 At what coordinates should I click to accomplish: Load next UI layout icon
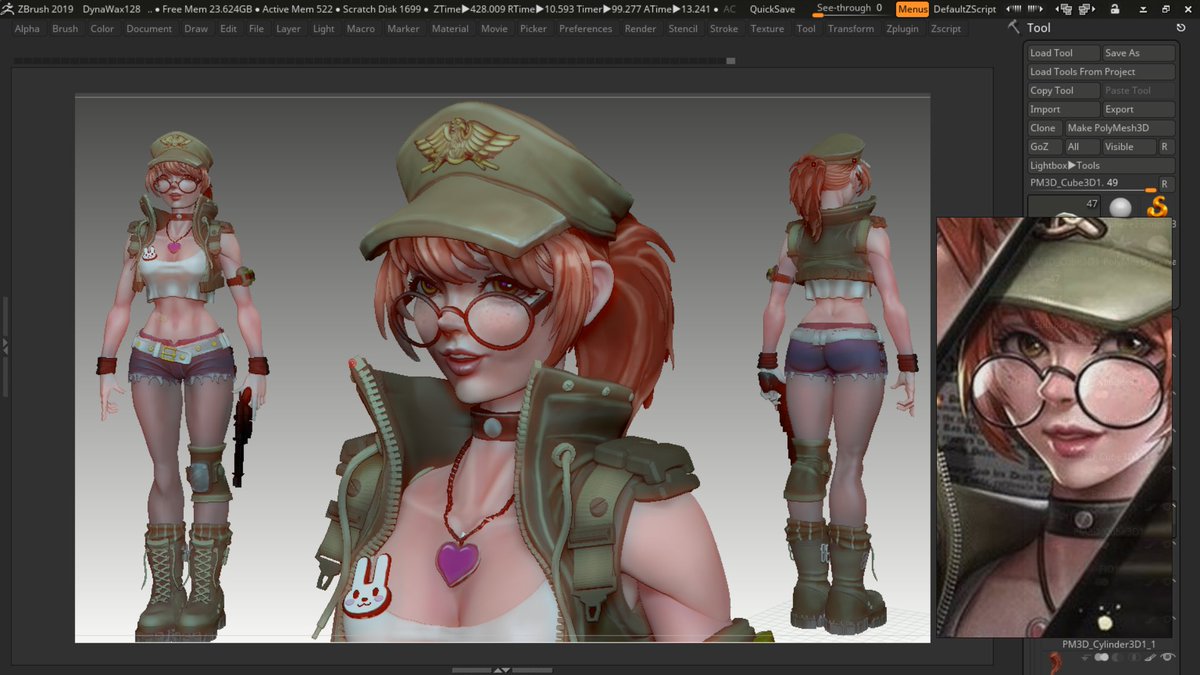click(x=1087, y=9)
